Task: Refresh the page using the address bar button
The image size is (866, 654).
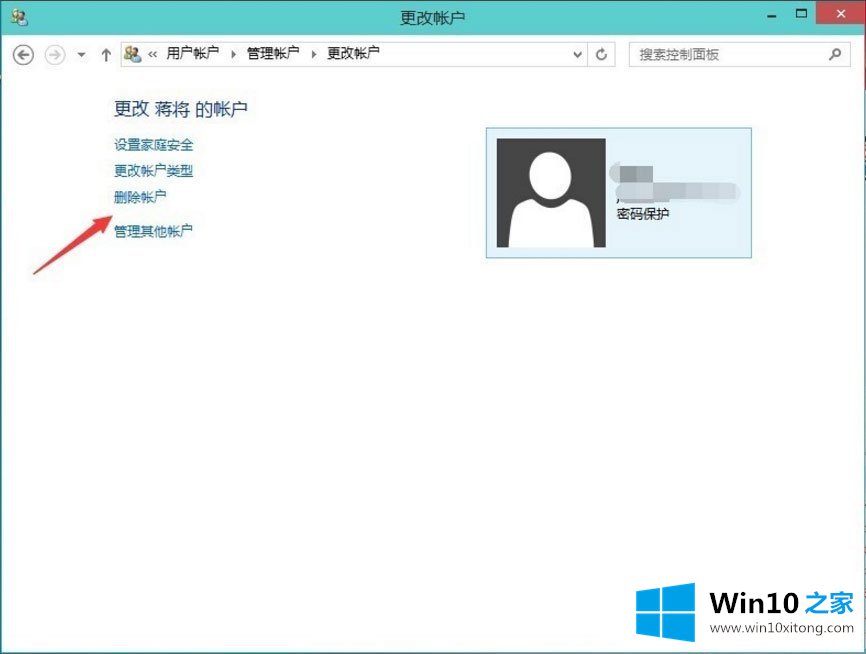Action: tap(601, 55)
